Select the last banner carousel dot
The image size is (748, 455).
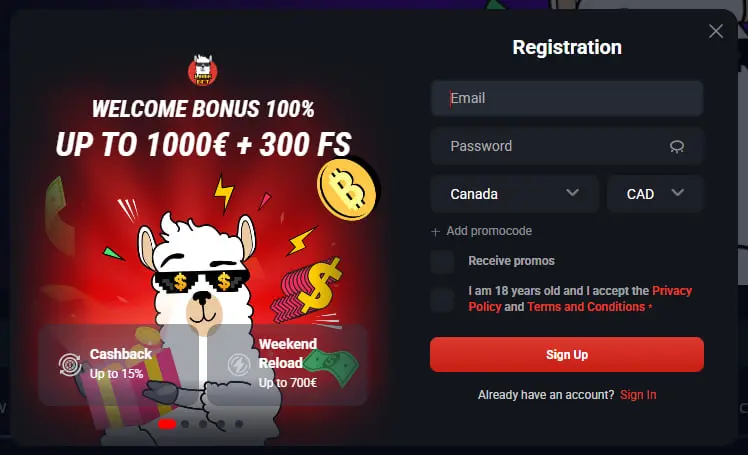[x=239, y=424]
